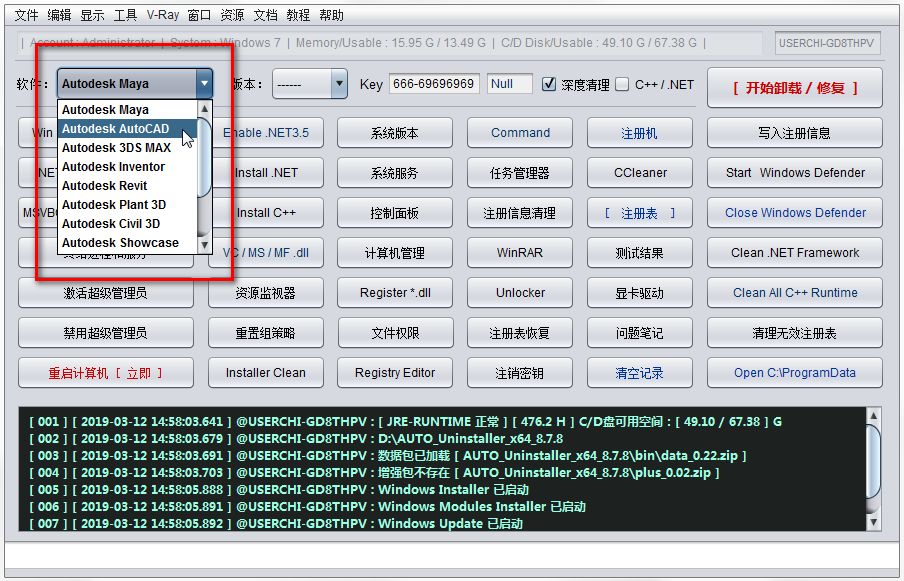Click 禁用超级管理员 button

pyautogui.click(x=106, y=333)
